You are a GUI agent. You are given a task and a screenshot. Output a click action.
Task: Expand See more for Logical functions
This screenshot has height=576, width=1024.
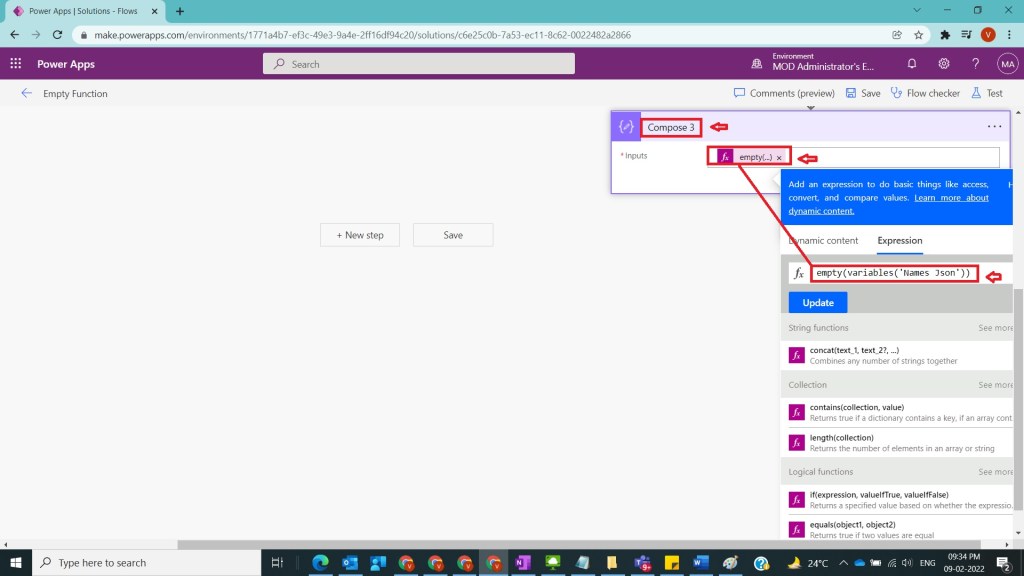click(x=995, y=472)
